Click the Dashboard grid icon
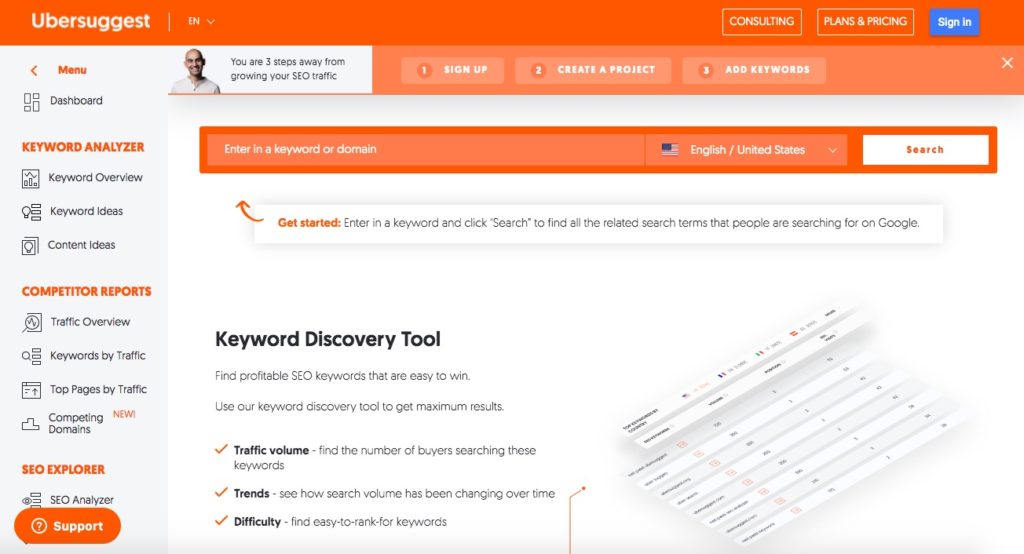The width and height of the screenshot is (1024, 554). coord(31,102)
